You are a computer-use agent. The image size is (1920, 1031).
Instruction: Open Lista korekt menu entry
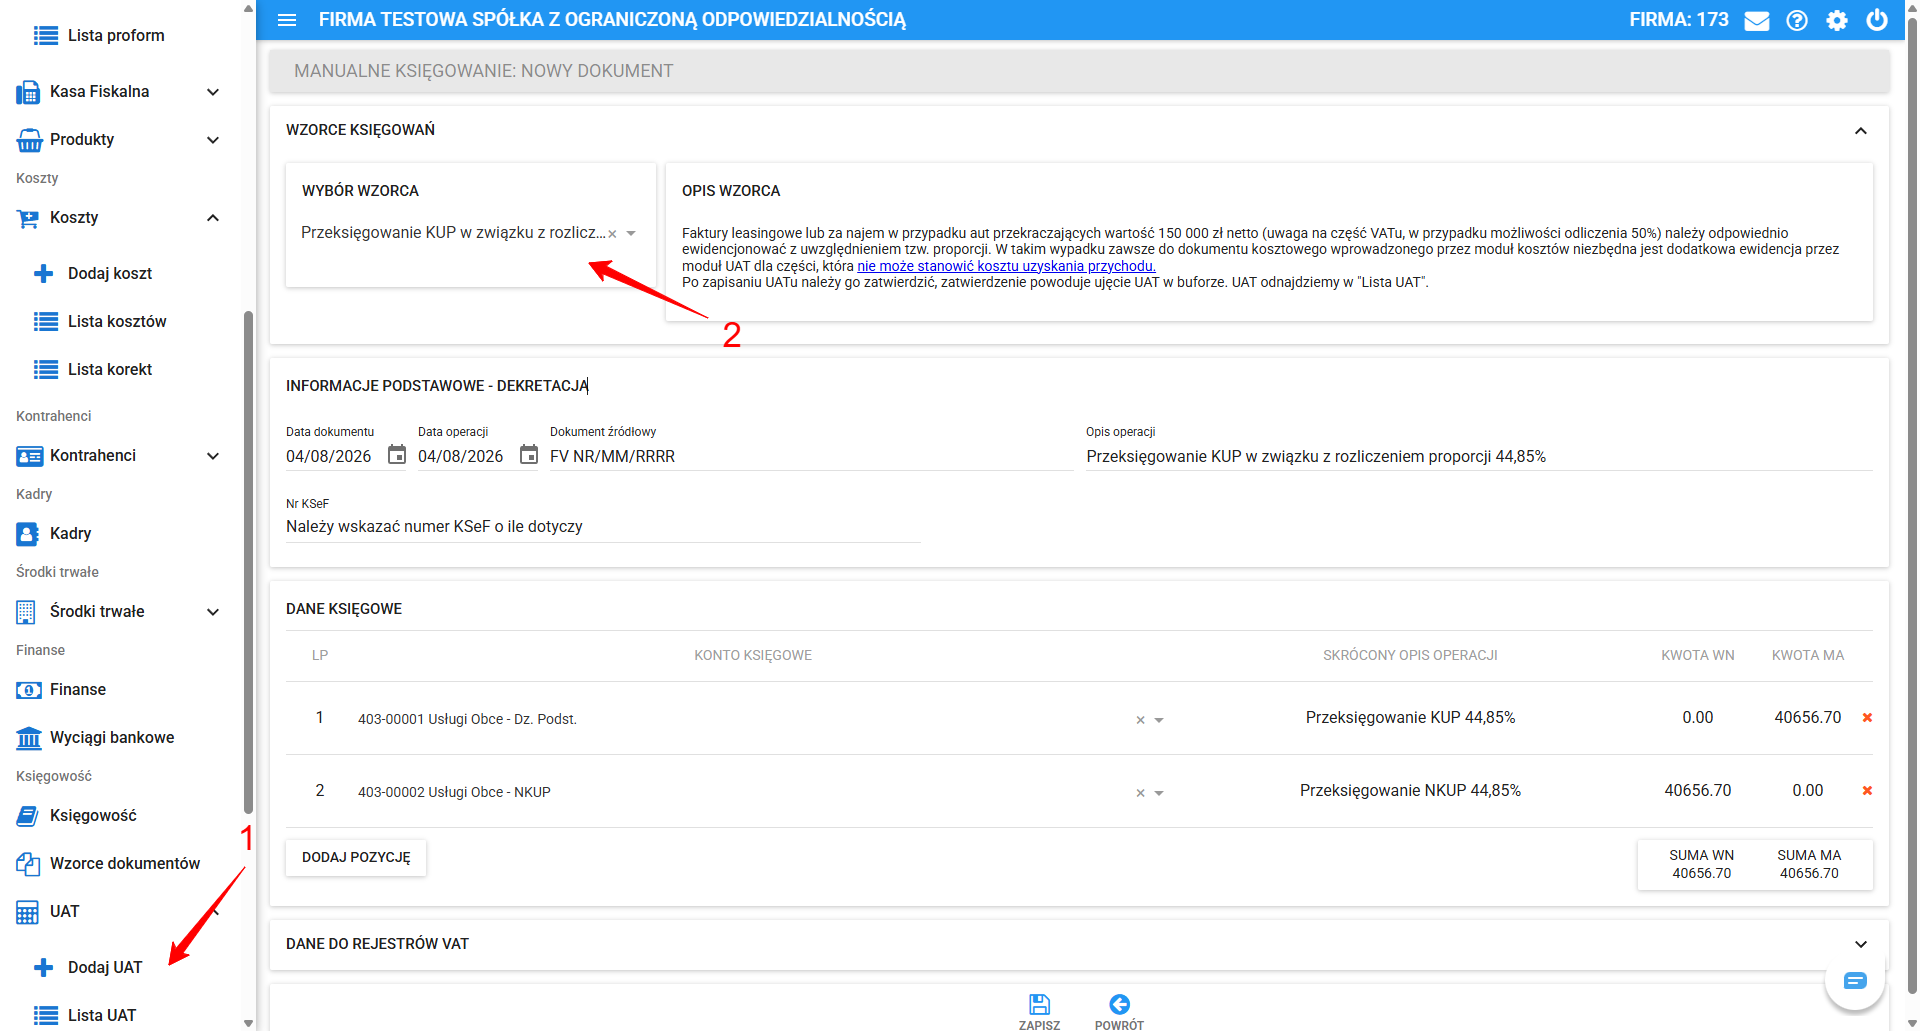pyautogui.click(x=110, y=370)
